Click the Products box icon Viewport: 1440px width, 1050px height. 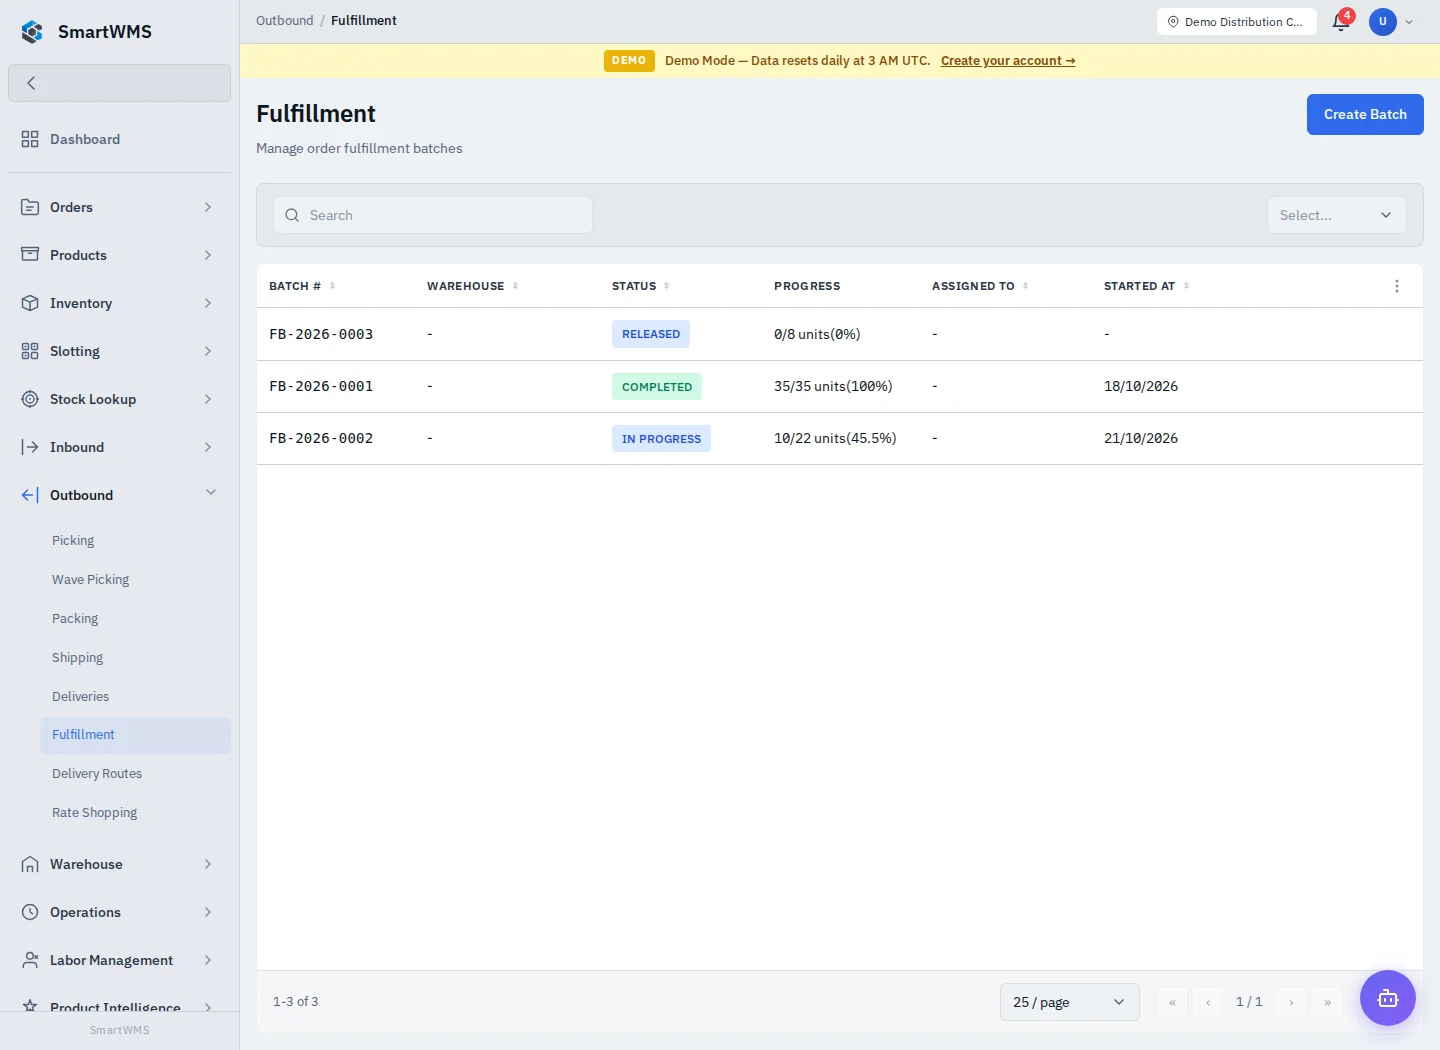click(30, 255)
